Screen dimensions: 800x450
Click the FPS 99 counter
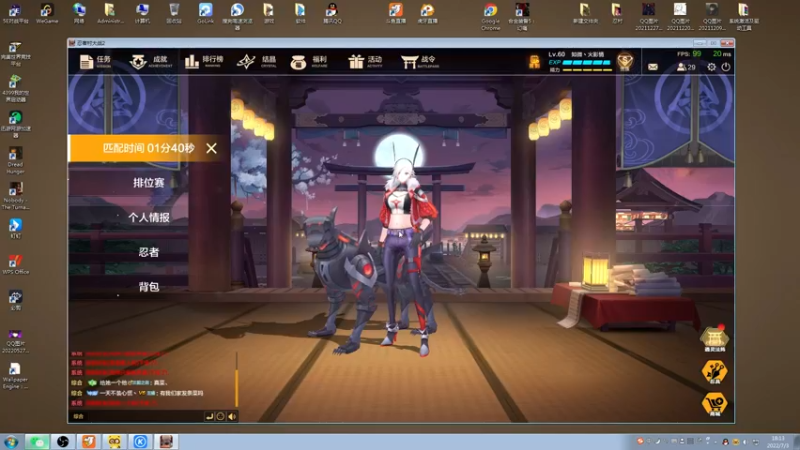coord(689,54)
